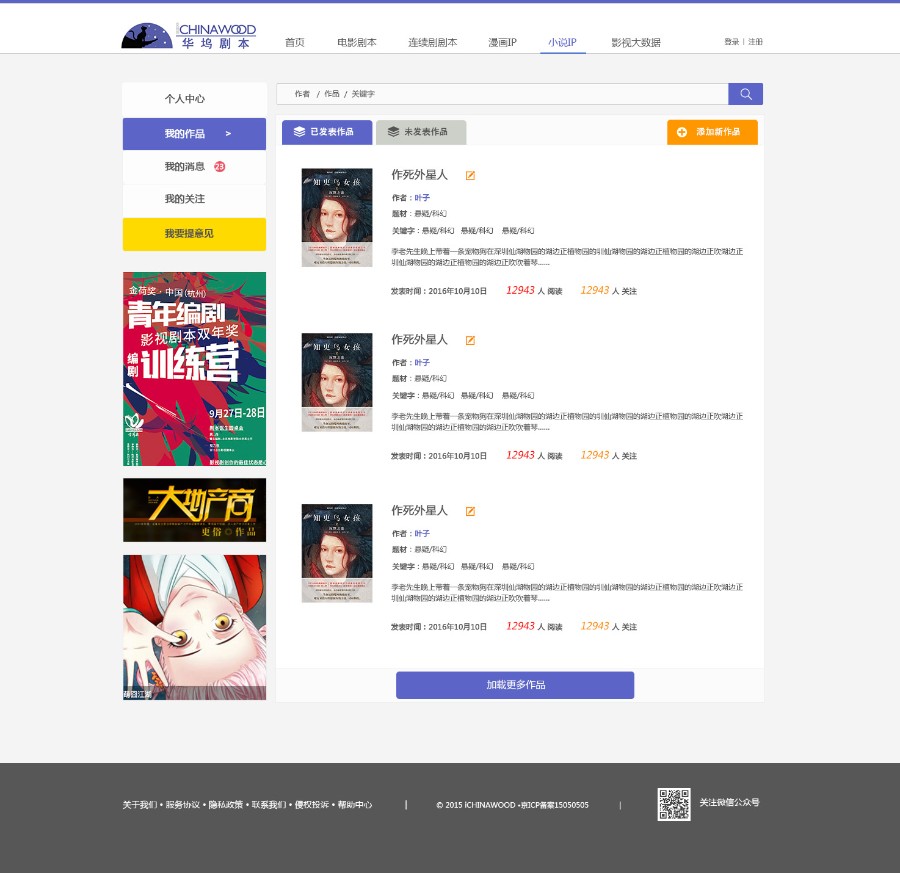Scan the WeChat QR code in footer
This screenshot has width=900, height=873.
click(673, 803)
